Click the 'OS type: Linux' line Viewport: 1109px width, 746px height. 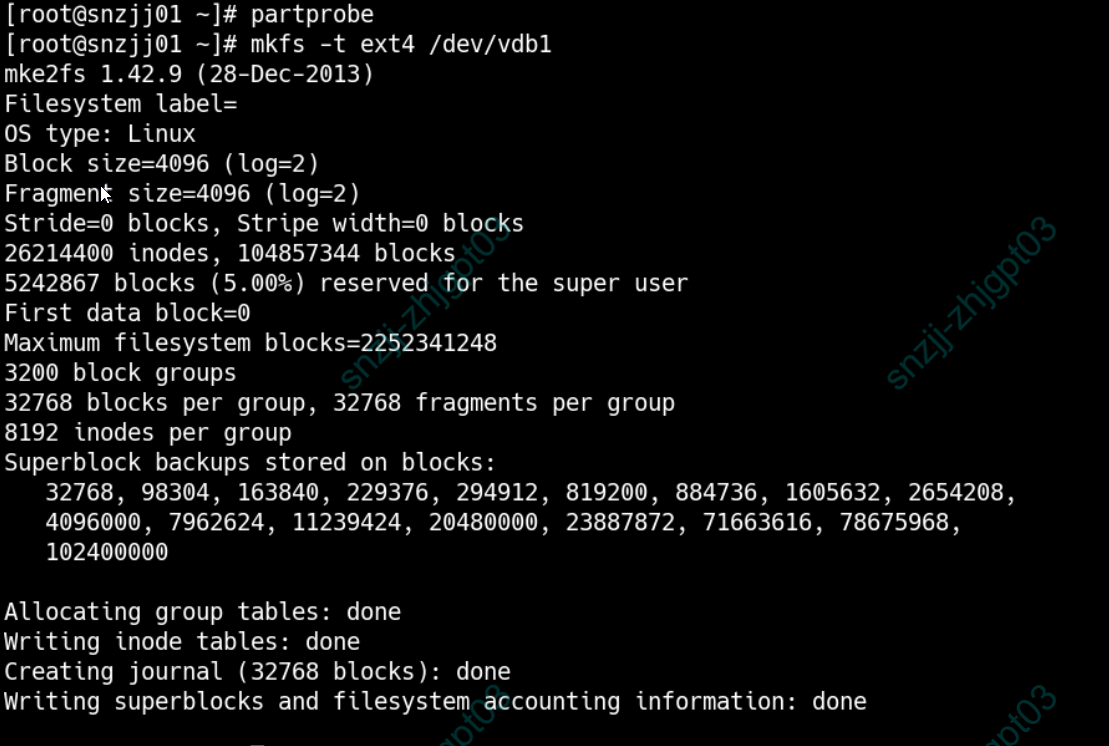(100, 134)
